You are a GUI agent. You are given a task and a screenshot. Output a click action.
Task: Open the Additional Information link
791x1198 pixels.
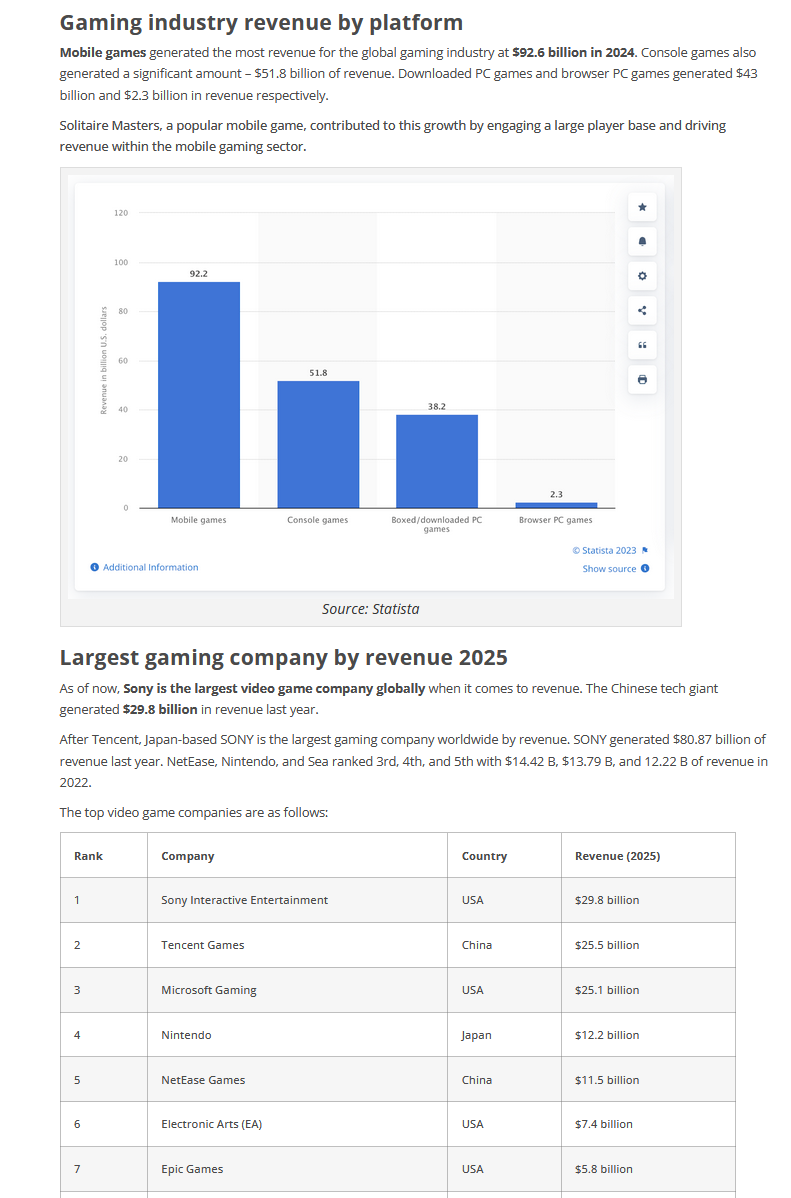click(151, 567)
